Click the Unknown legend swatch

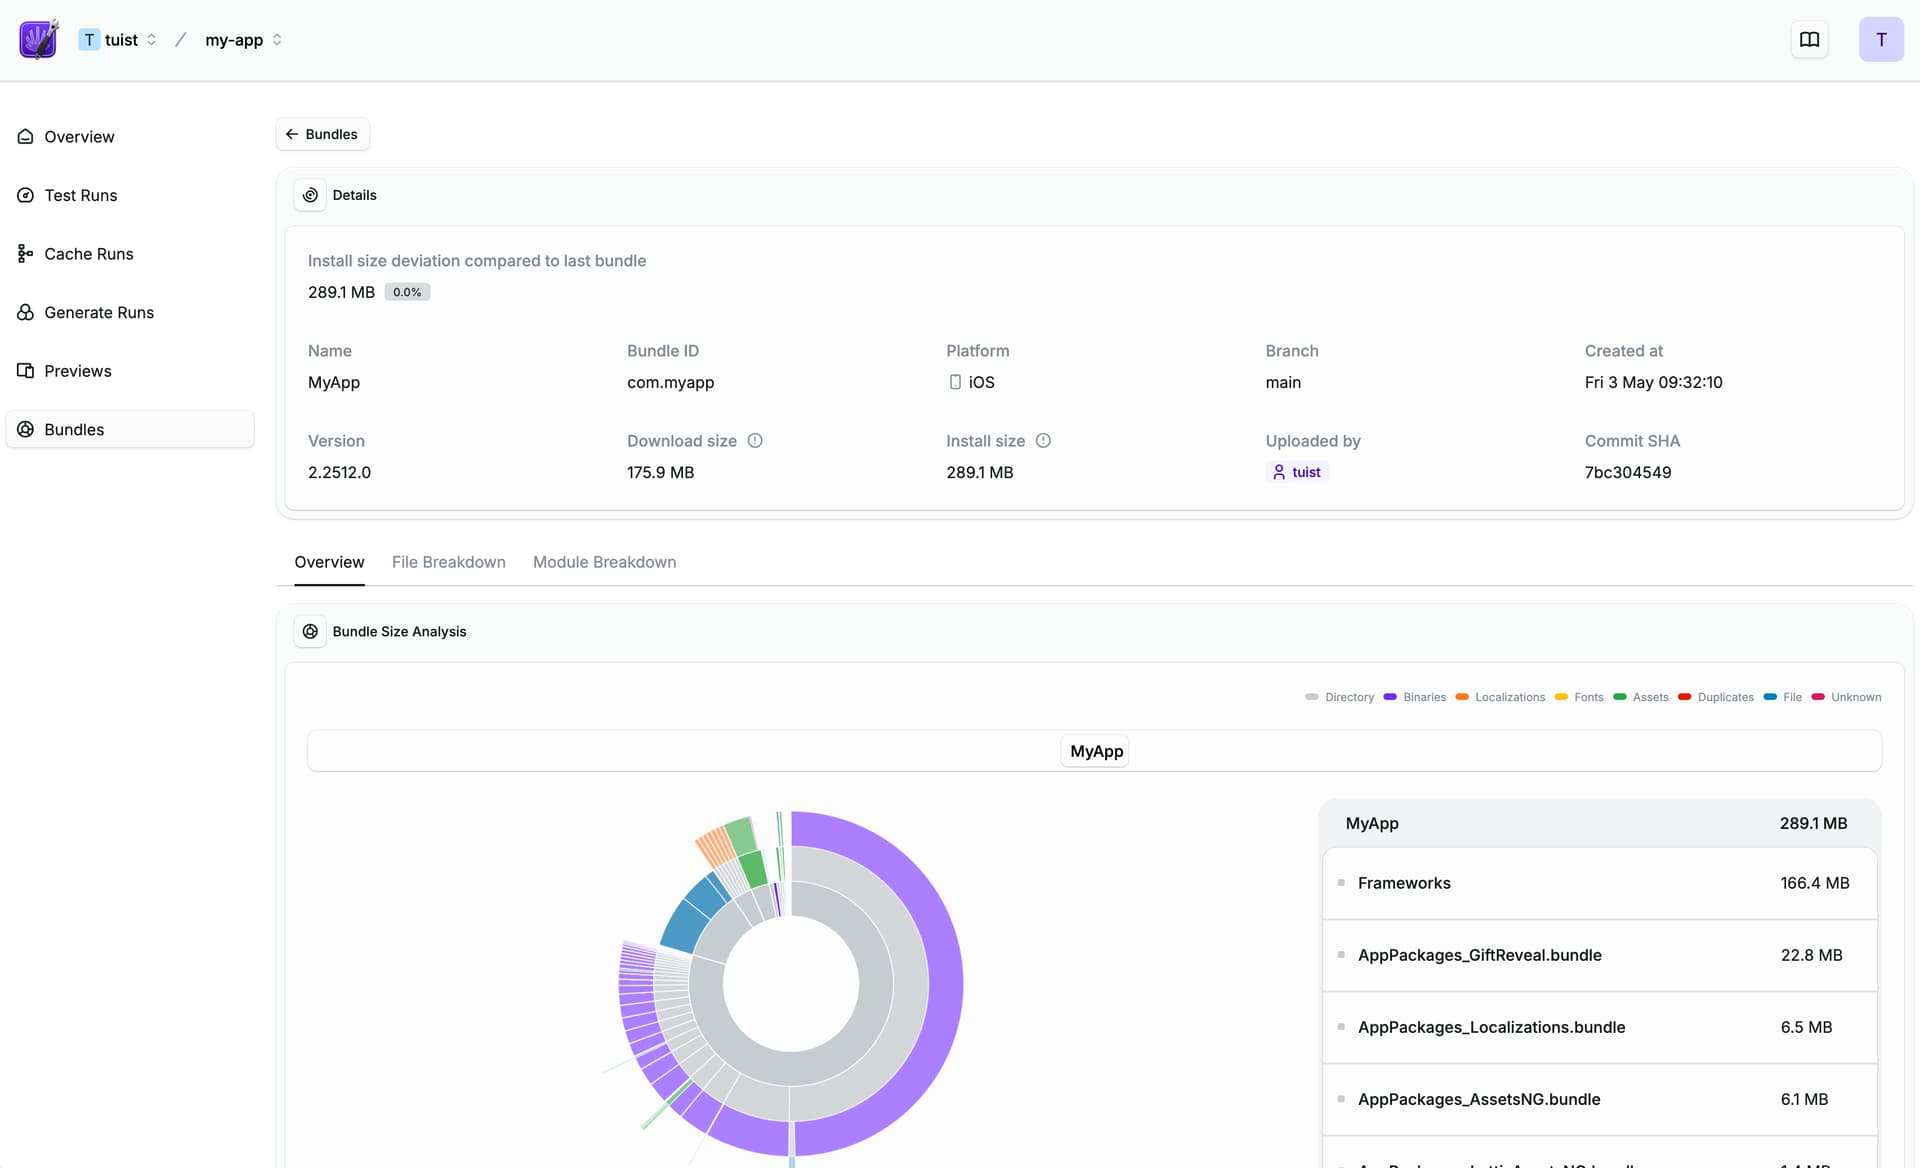[1818, 697]
